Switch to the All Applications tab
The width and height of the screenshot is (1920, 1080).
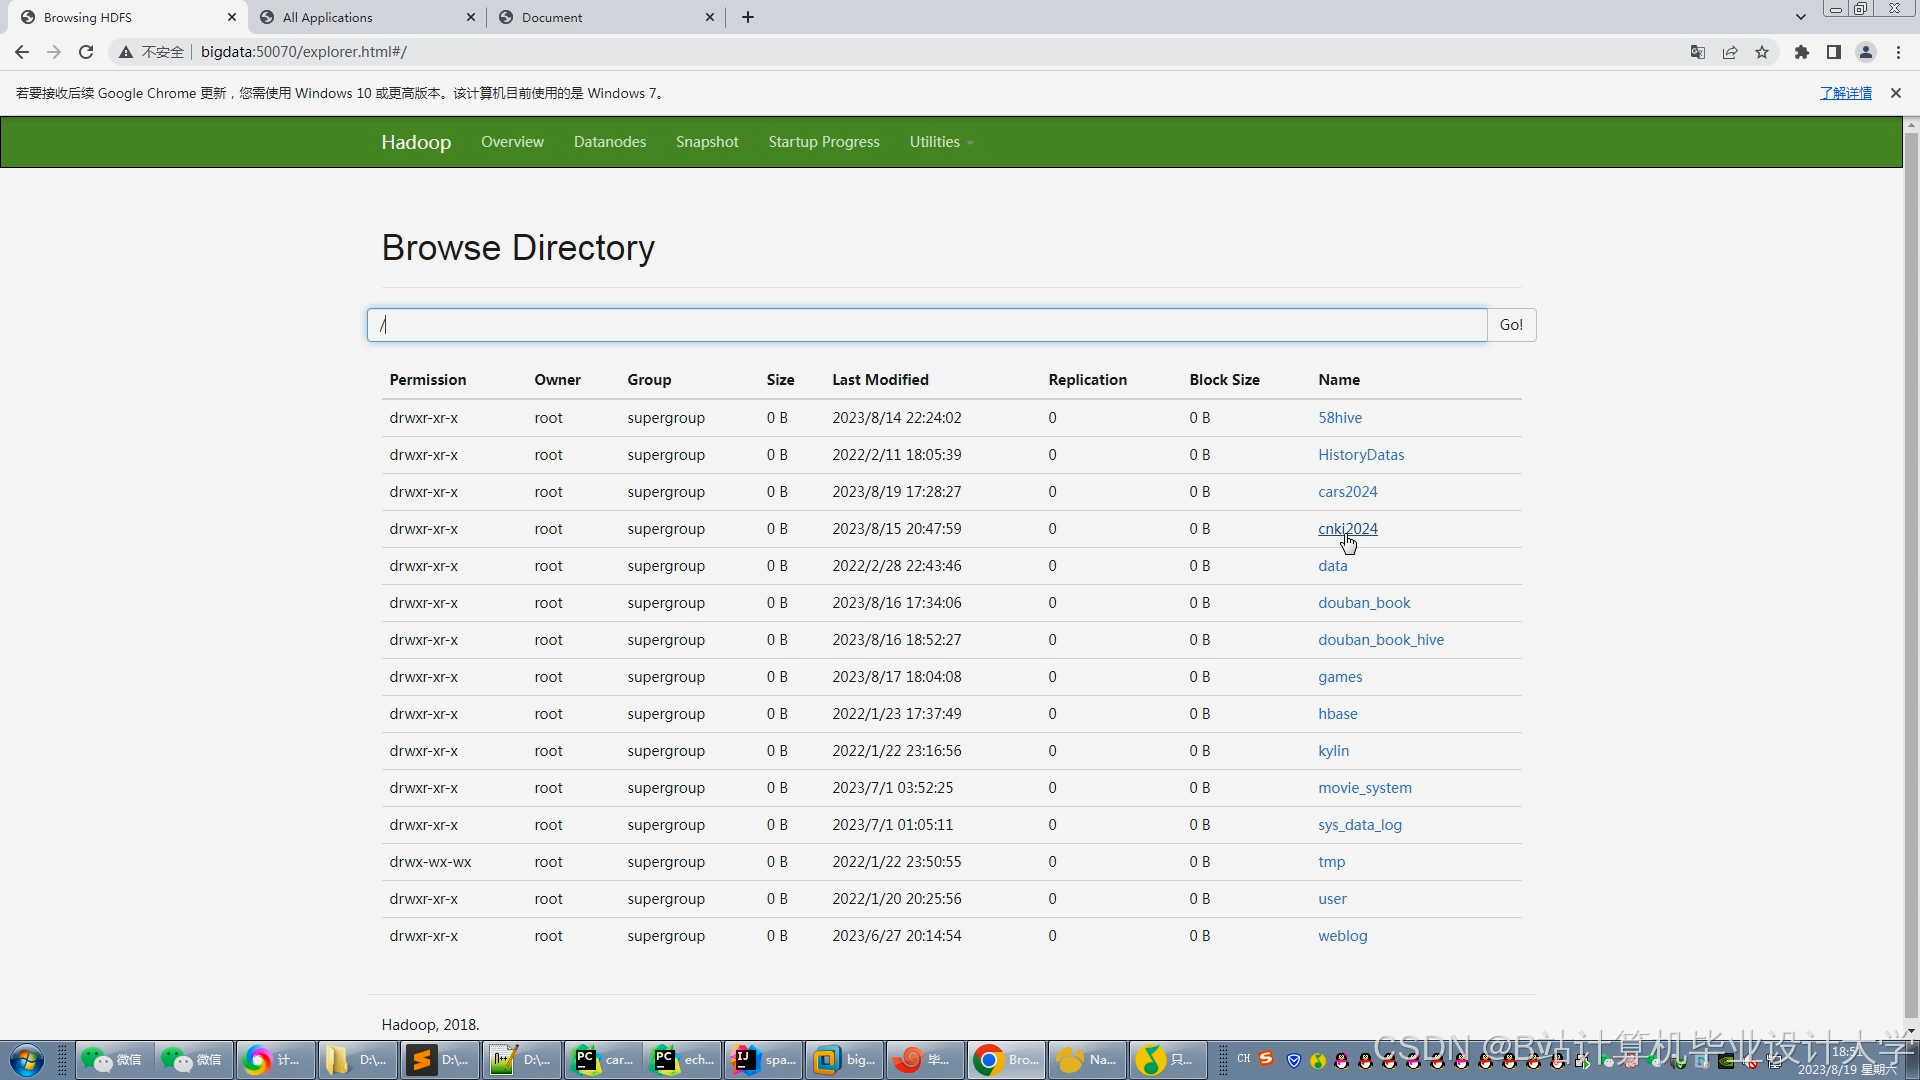click(327, 17)
